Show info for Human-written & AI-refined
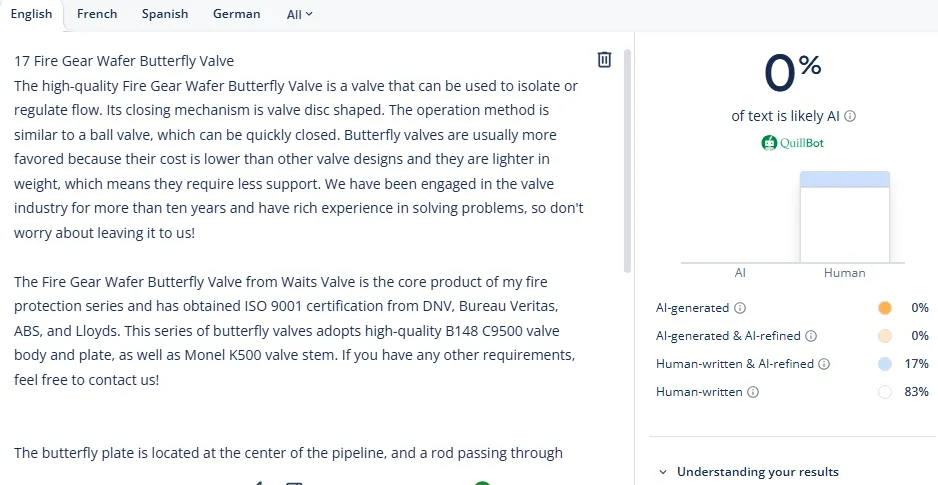Viewport: 938px width, 485px height. coord(824,364)
